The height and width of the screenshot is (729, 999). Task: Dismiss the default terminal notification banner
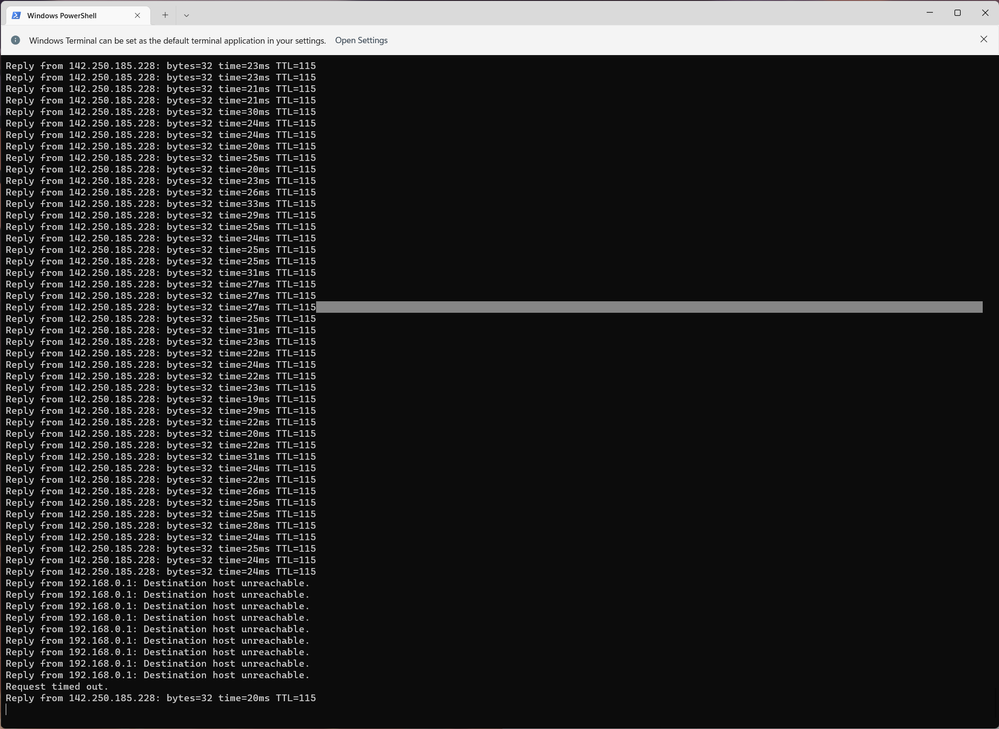pos(983,40)
